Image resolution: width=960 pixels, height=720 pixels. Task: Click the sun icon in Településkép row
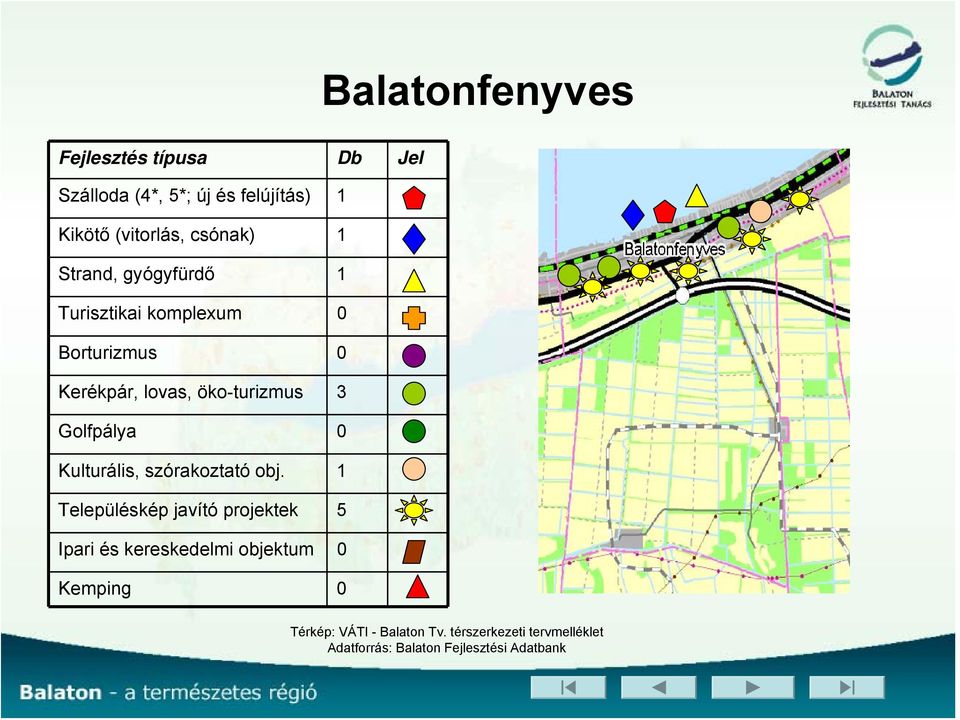414,510
